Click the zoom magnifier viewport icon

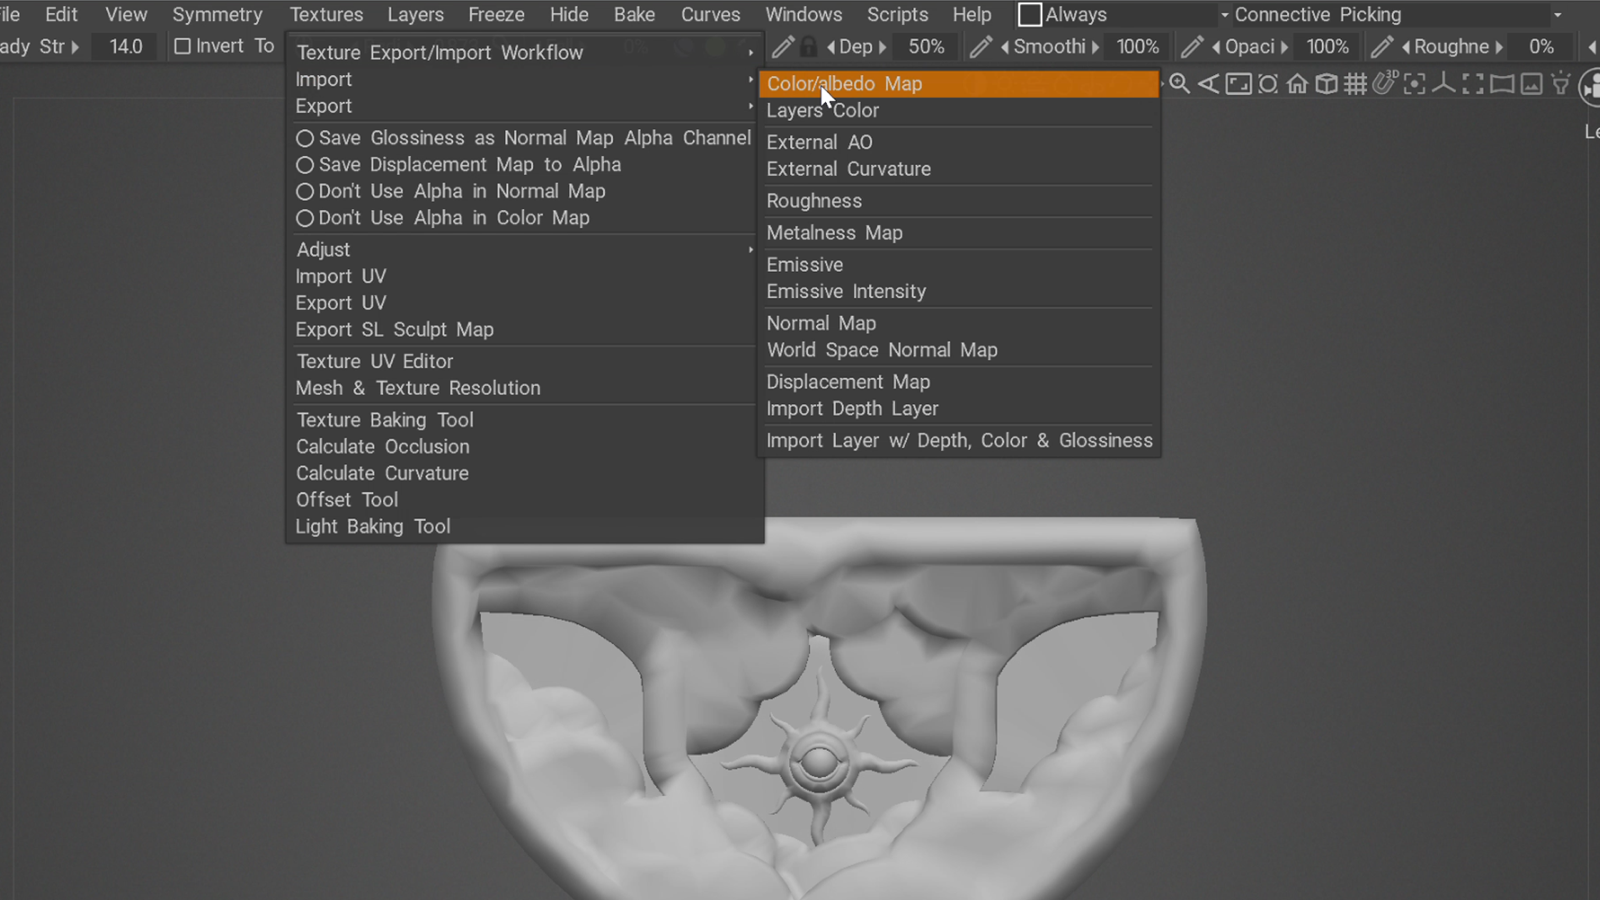coord(1180,84)
